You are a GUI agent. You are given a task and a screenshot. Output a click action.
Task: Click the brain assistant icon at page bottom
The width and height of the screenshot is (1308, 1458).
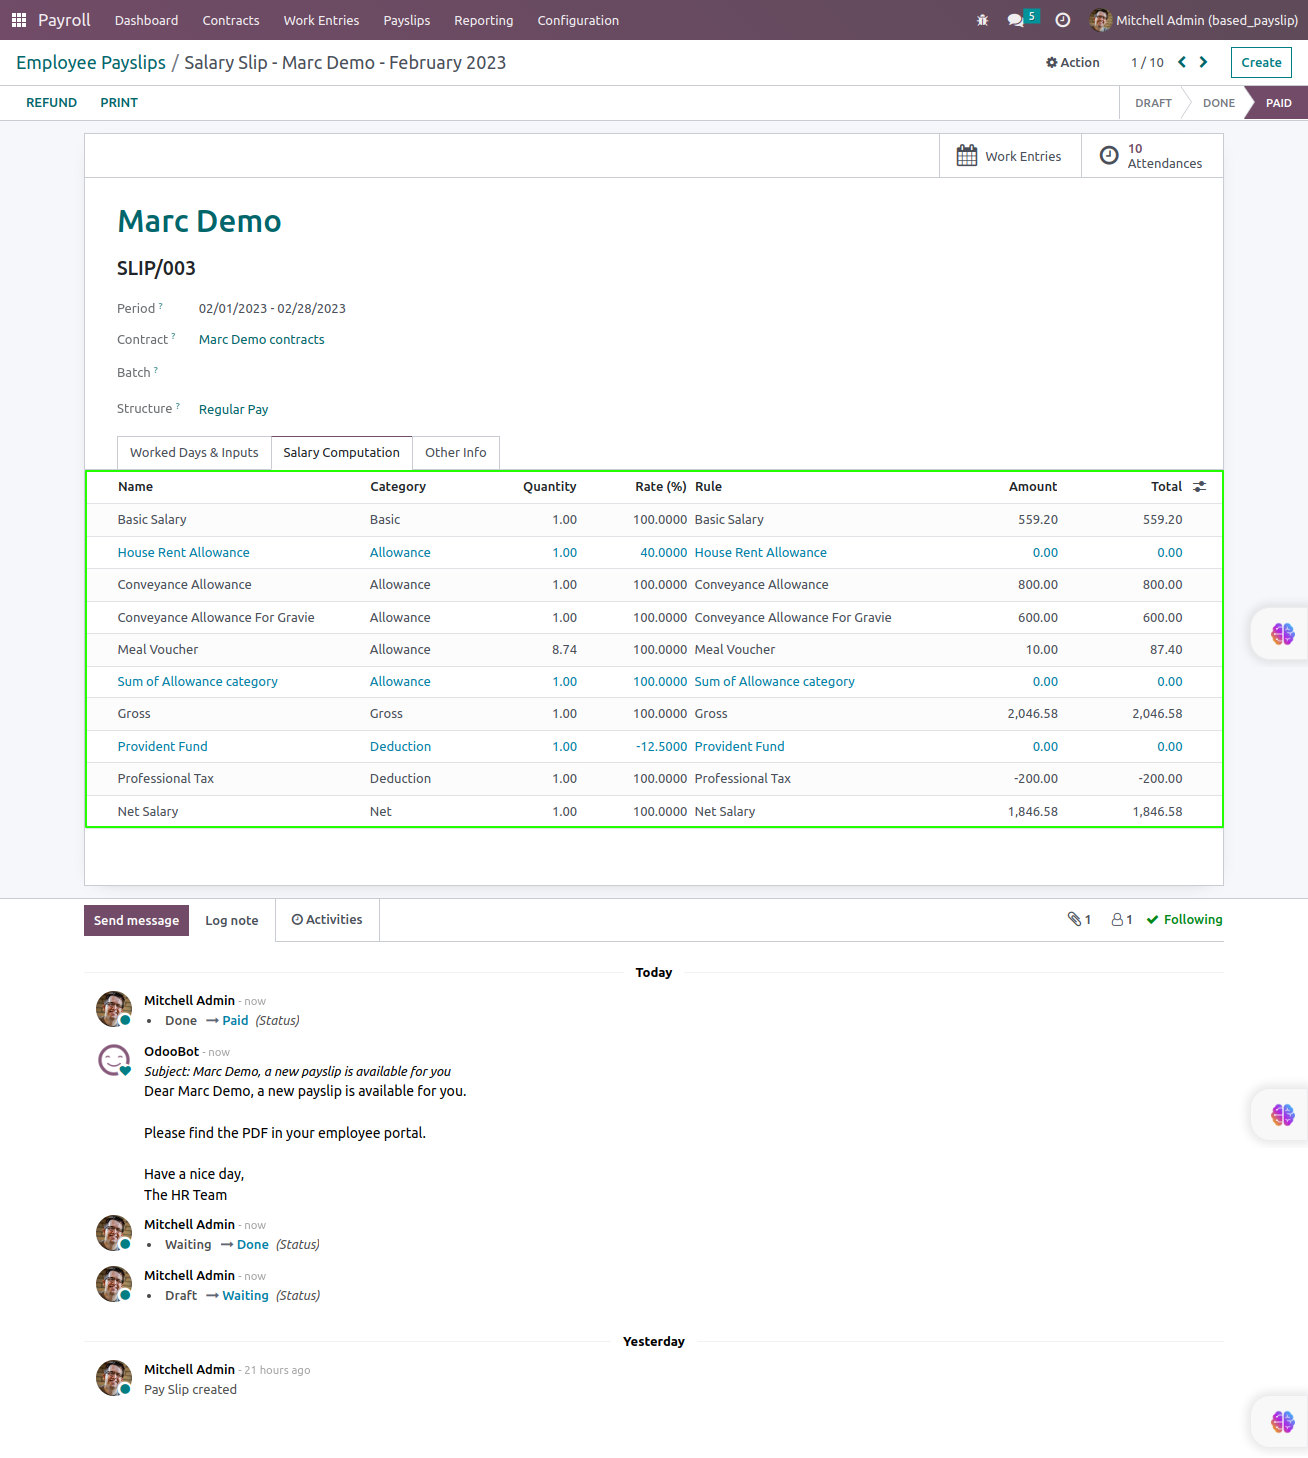click(1282, 1422)
